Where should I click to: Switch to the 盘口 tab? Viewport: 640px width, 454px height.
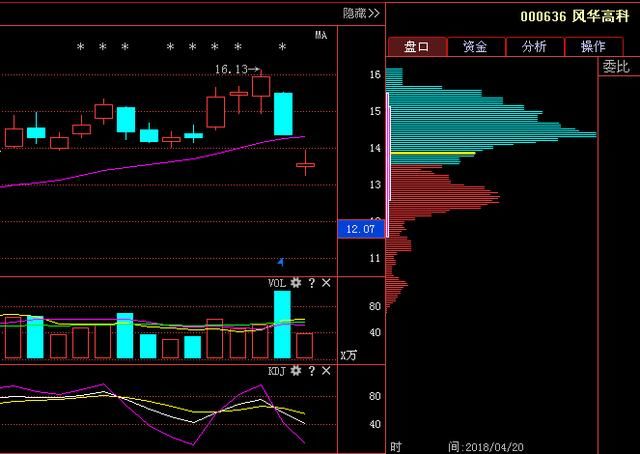pyautogui.click(x=415, y=47)
